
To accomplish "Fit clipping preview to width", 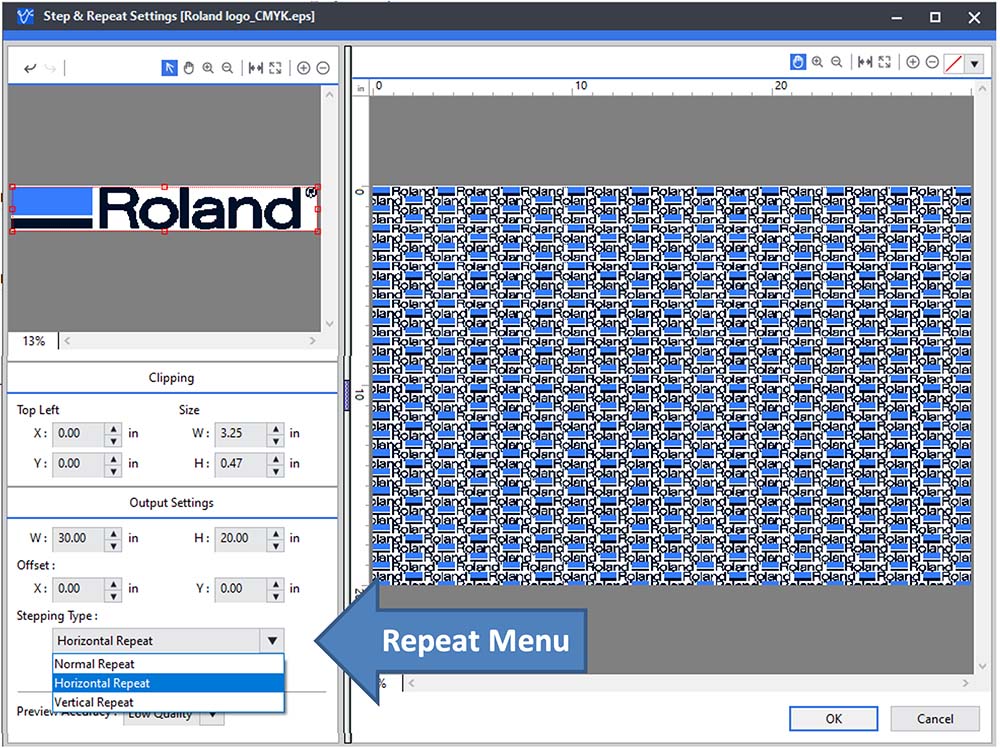I will coord(256,68).
